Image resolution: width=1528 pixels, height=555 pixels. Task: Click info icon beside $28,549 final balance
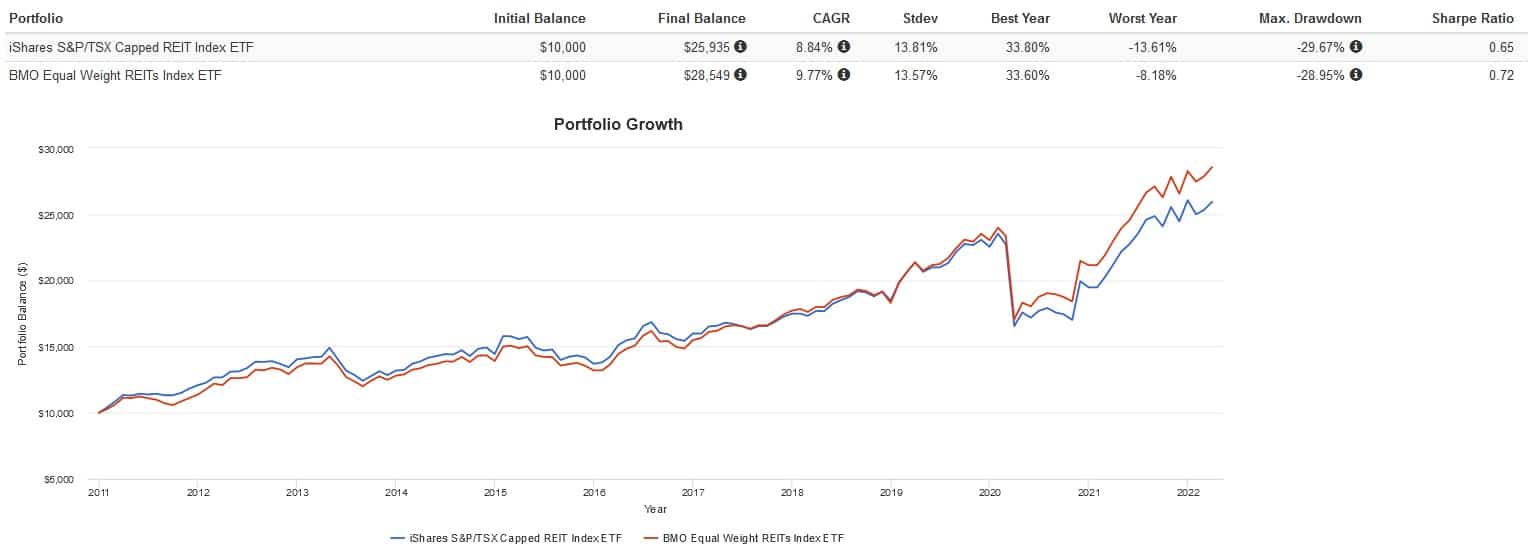coord(741,75)
